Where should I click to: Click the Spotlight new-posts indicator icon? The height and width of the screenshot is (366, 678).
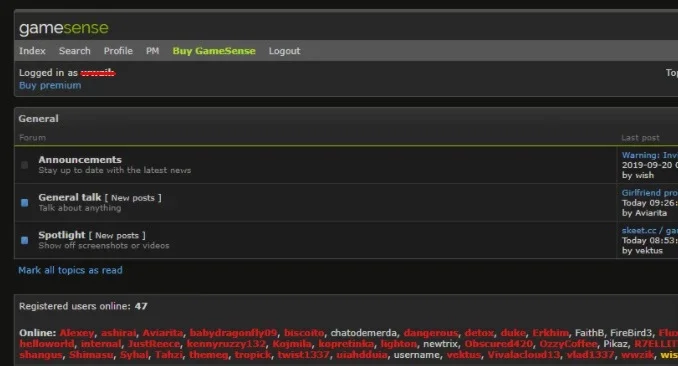[25, 240]
